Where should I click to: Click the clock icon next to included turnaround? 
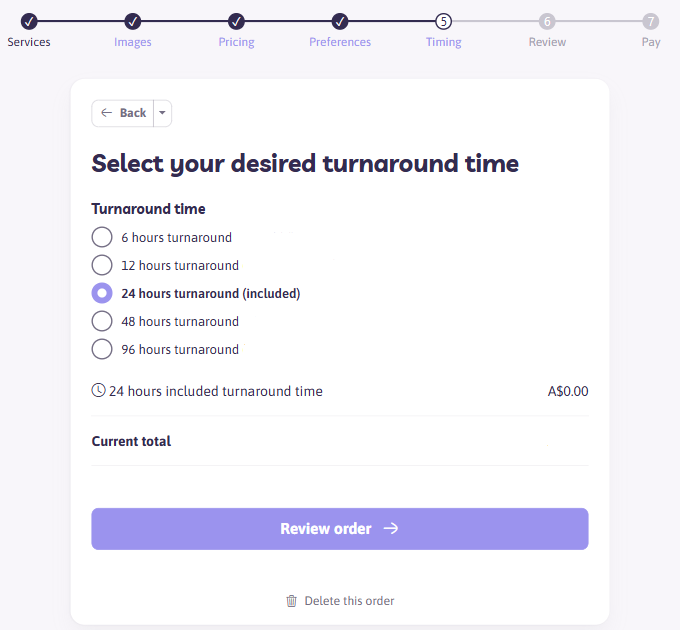(x=98, y=390)
